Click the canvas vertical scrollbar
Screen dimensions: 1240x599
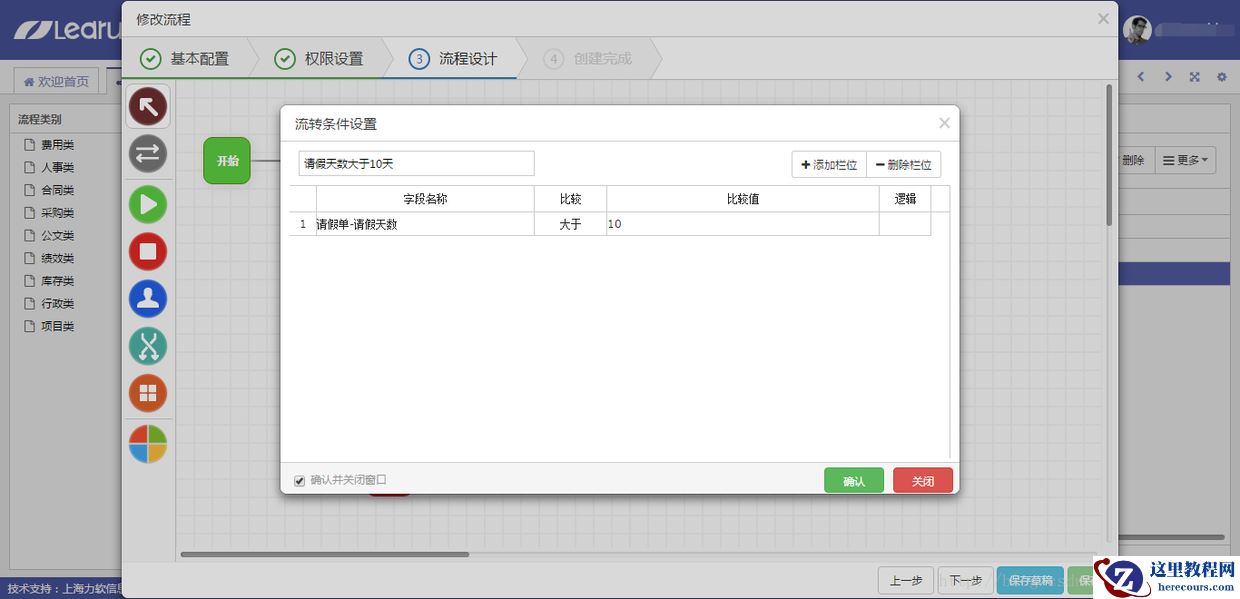(1108, 155)
